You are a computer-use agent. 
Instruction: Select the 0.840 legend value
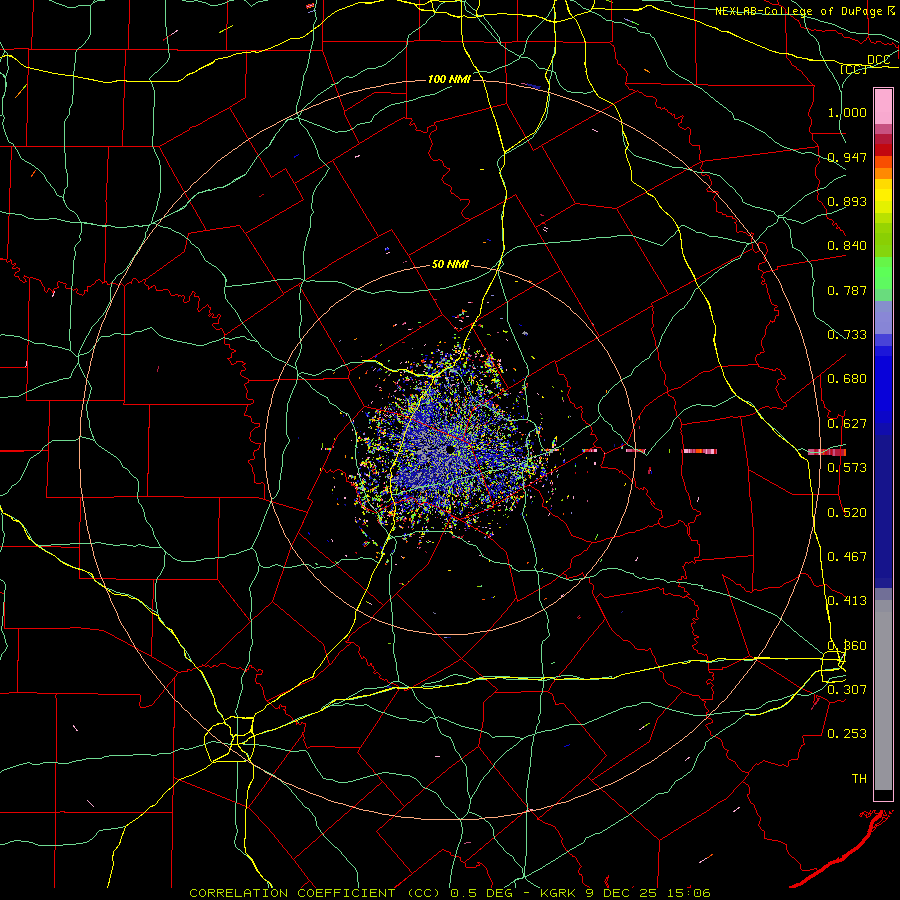(847, 246)
